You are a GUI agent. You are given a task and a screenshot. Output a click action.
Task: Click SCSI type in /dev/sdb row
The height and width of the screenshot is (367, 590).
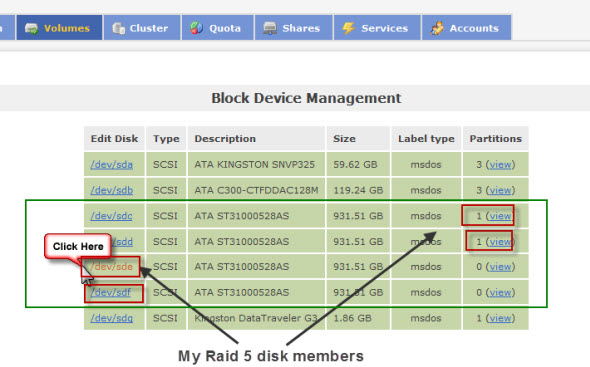tap(165, 190)
